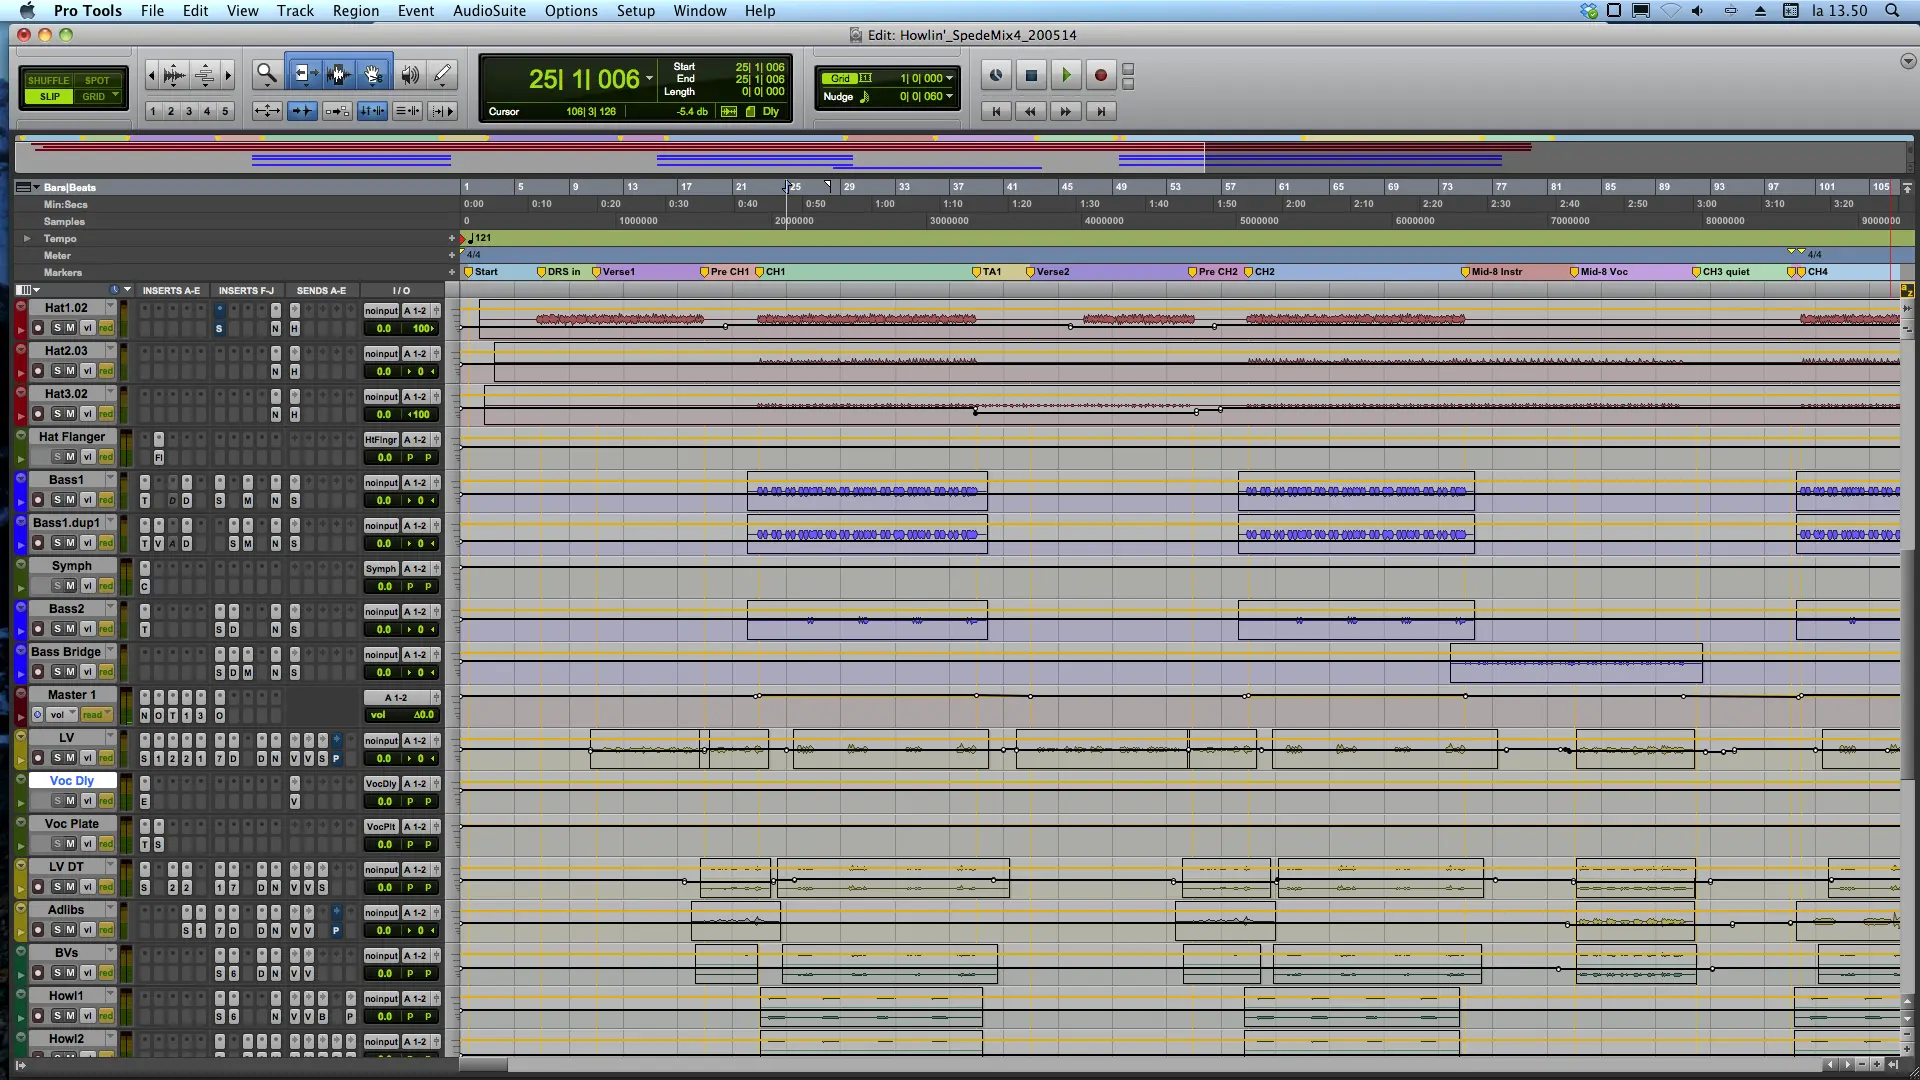Select zoom preset 1

153,111
